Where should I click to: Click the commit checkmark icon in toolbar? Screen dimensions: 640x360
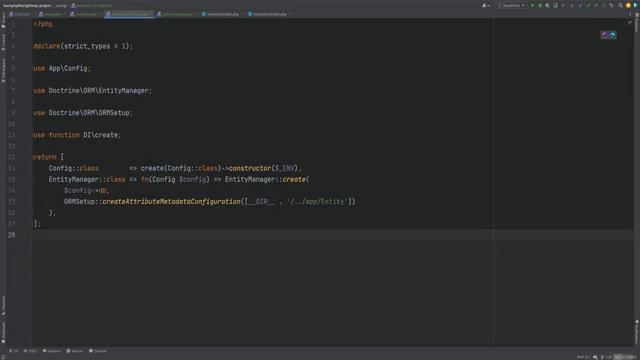[x=588, y=5]
